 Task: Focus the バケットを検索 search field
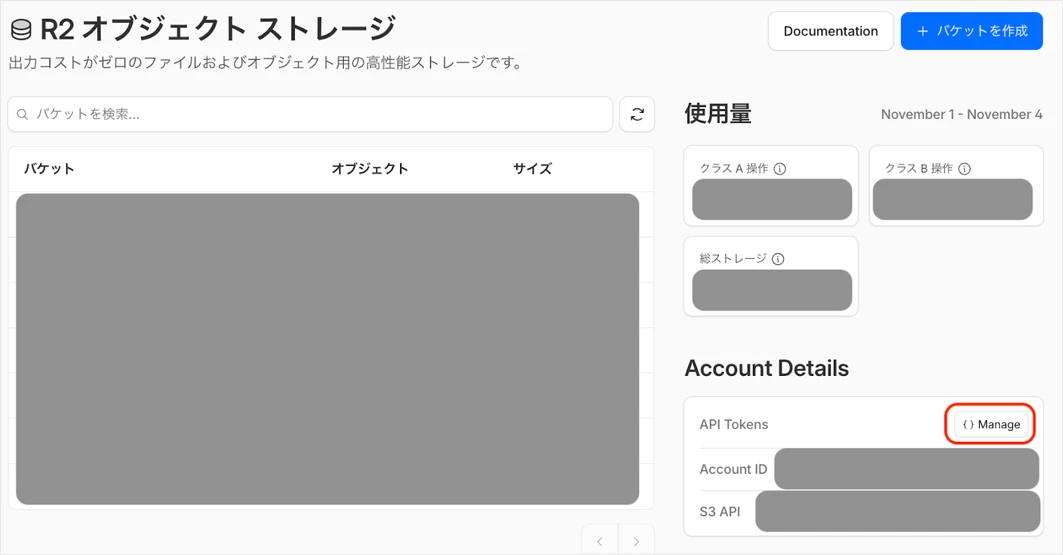click(x=310, y=115)
